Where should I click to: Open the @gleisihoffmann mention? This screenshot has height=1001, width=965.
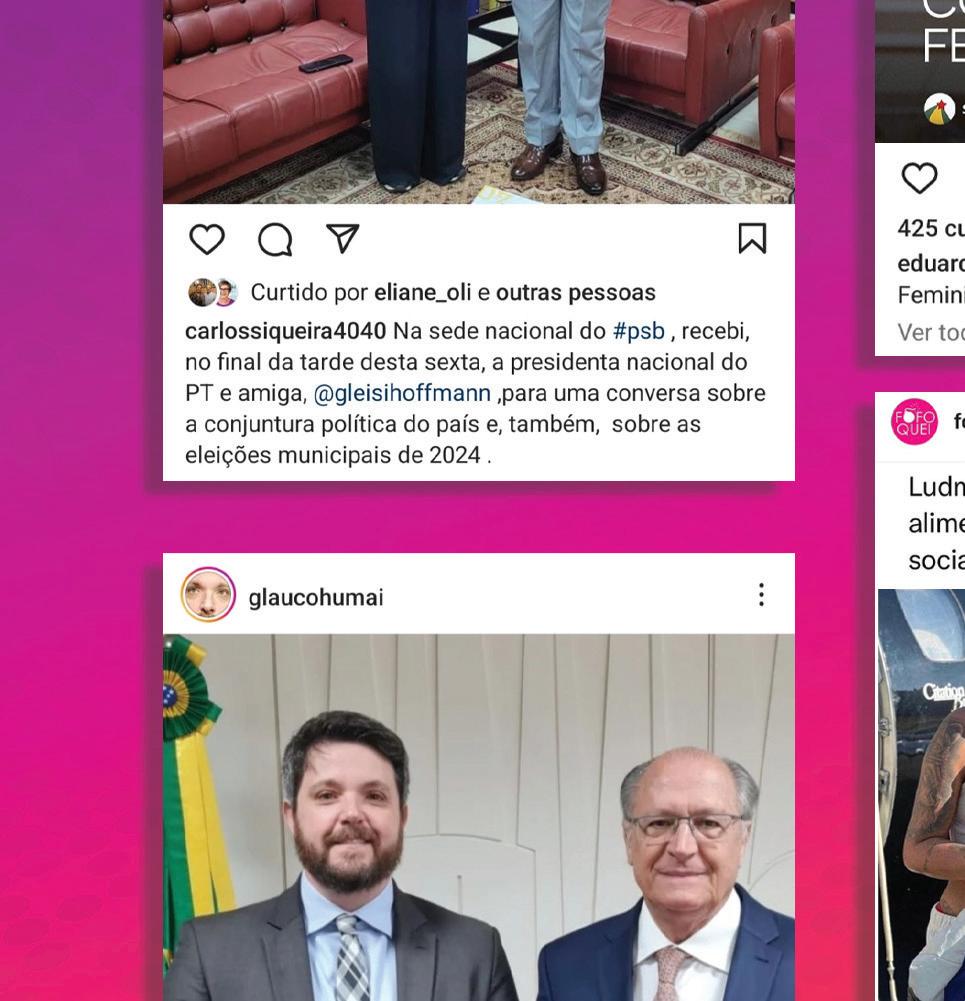(x=402, y=393)
